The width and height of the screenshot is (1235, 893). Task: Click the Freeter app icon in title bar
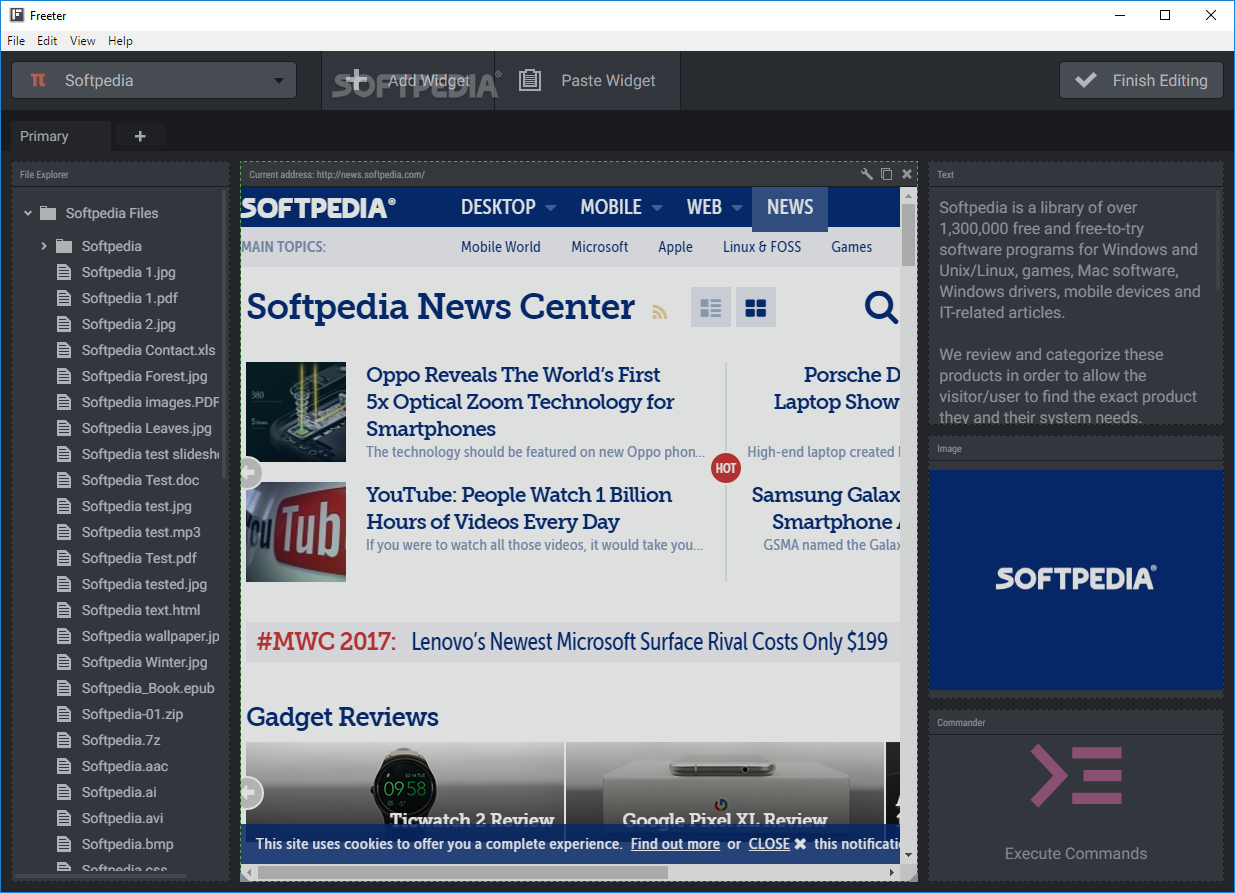(17, 15)
